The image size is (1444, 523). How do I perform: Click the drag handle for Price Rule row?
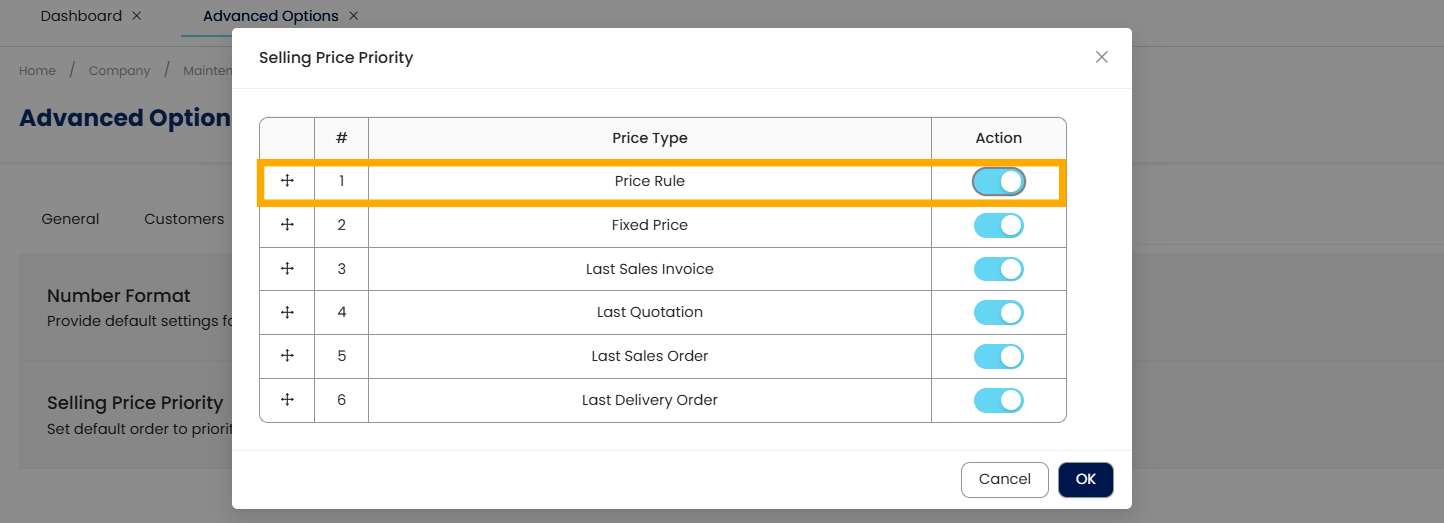click(x=287, y=181)
